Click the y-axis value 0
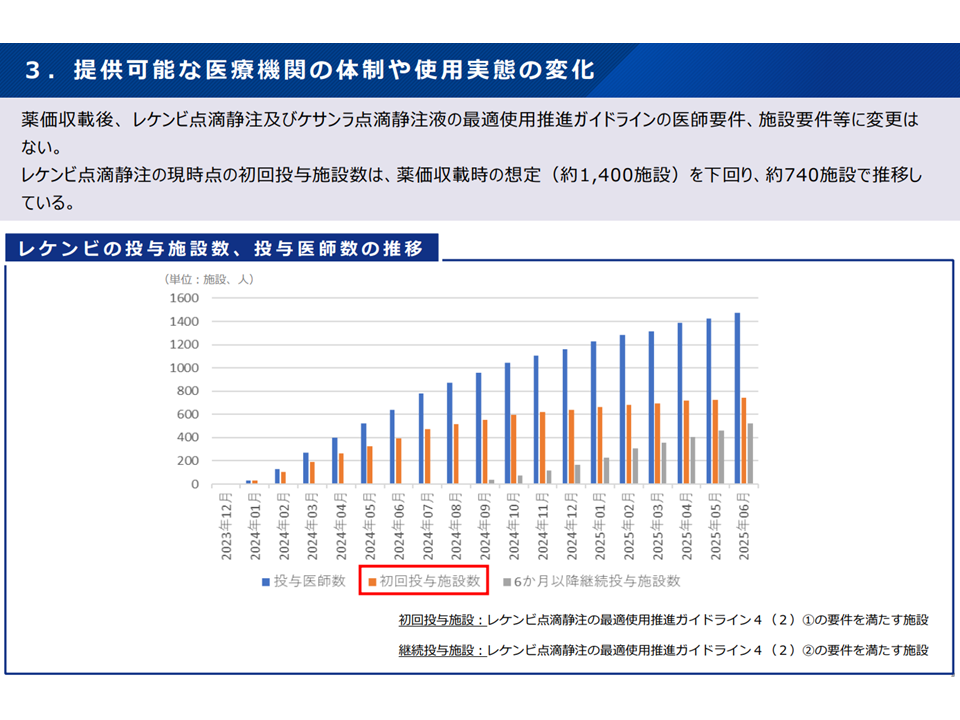960x720 pixels. pos(195,484)
